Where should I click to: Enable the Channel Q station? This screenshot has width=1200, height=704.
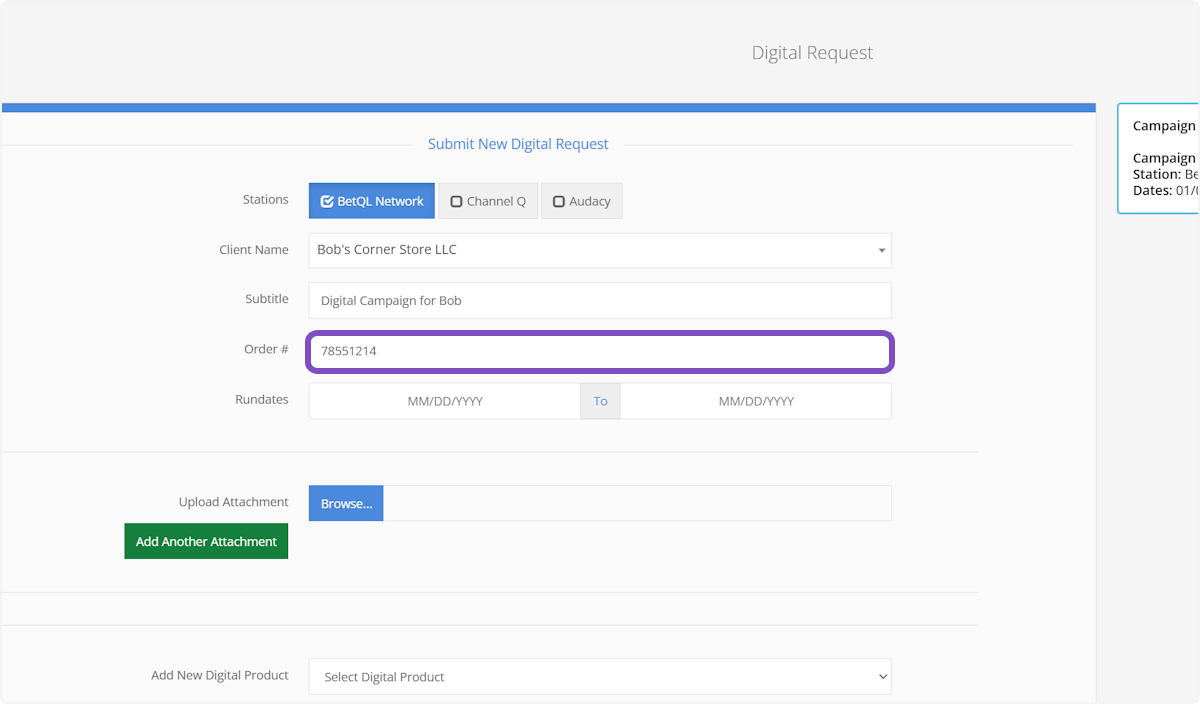click(x=488, y=201)
